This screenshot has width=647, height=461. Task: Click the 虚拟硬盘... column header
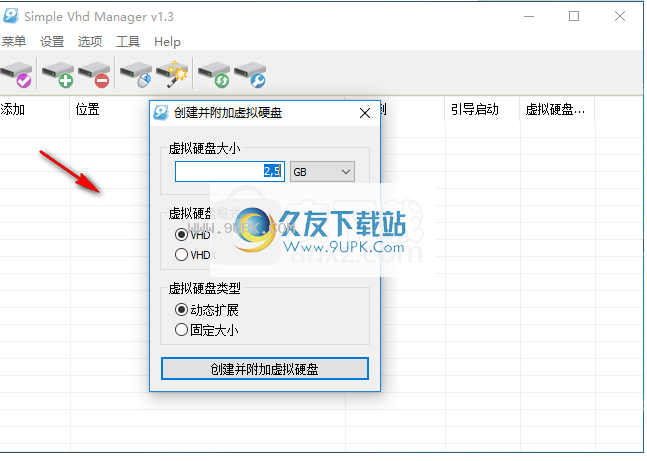(555, 109)
